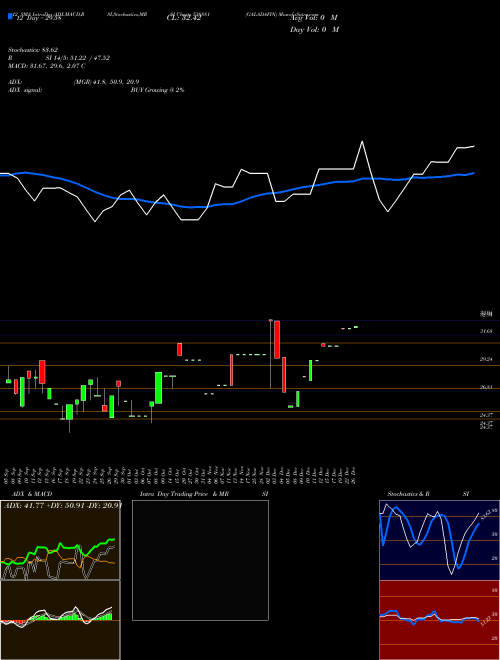500x660 pixels.
Task: Click the BUY Growing @ 2% signal text
Action: point(157,90)
